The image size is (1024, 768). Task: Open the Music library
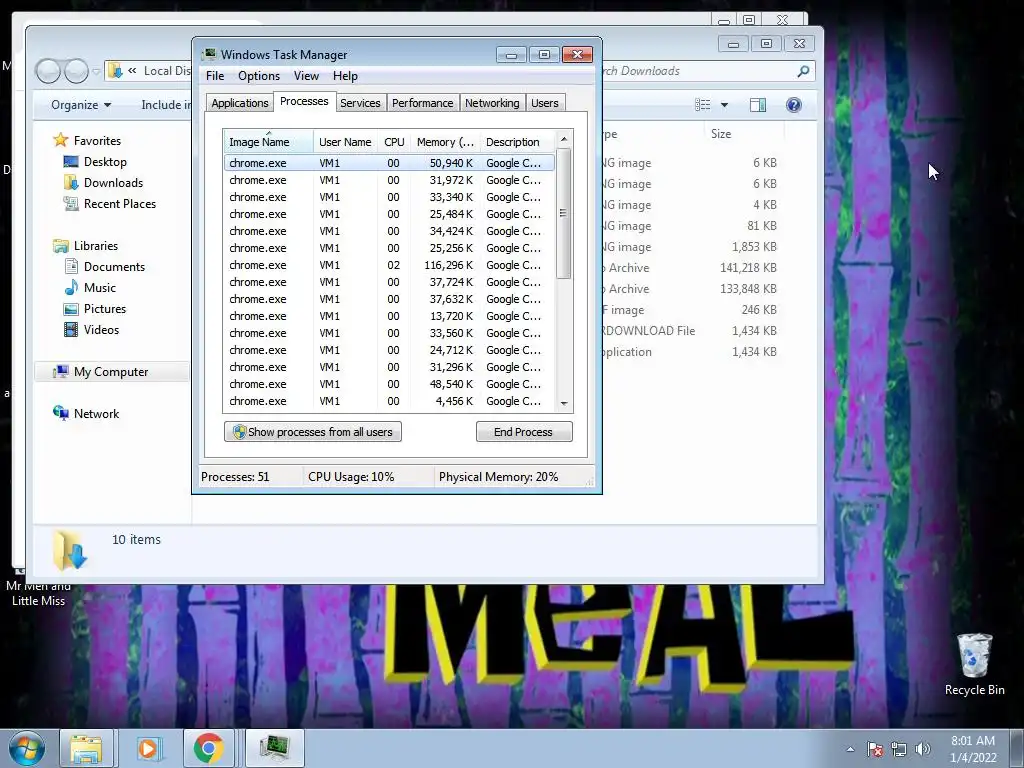coord(89,287)
